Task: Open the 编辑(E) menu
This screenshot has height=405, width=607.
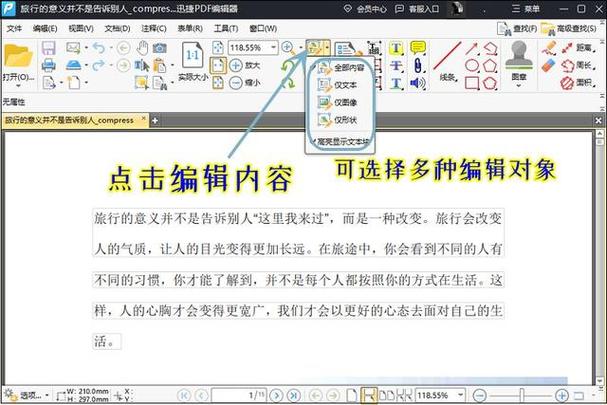Action: coord(45,28)
